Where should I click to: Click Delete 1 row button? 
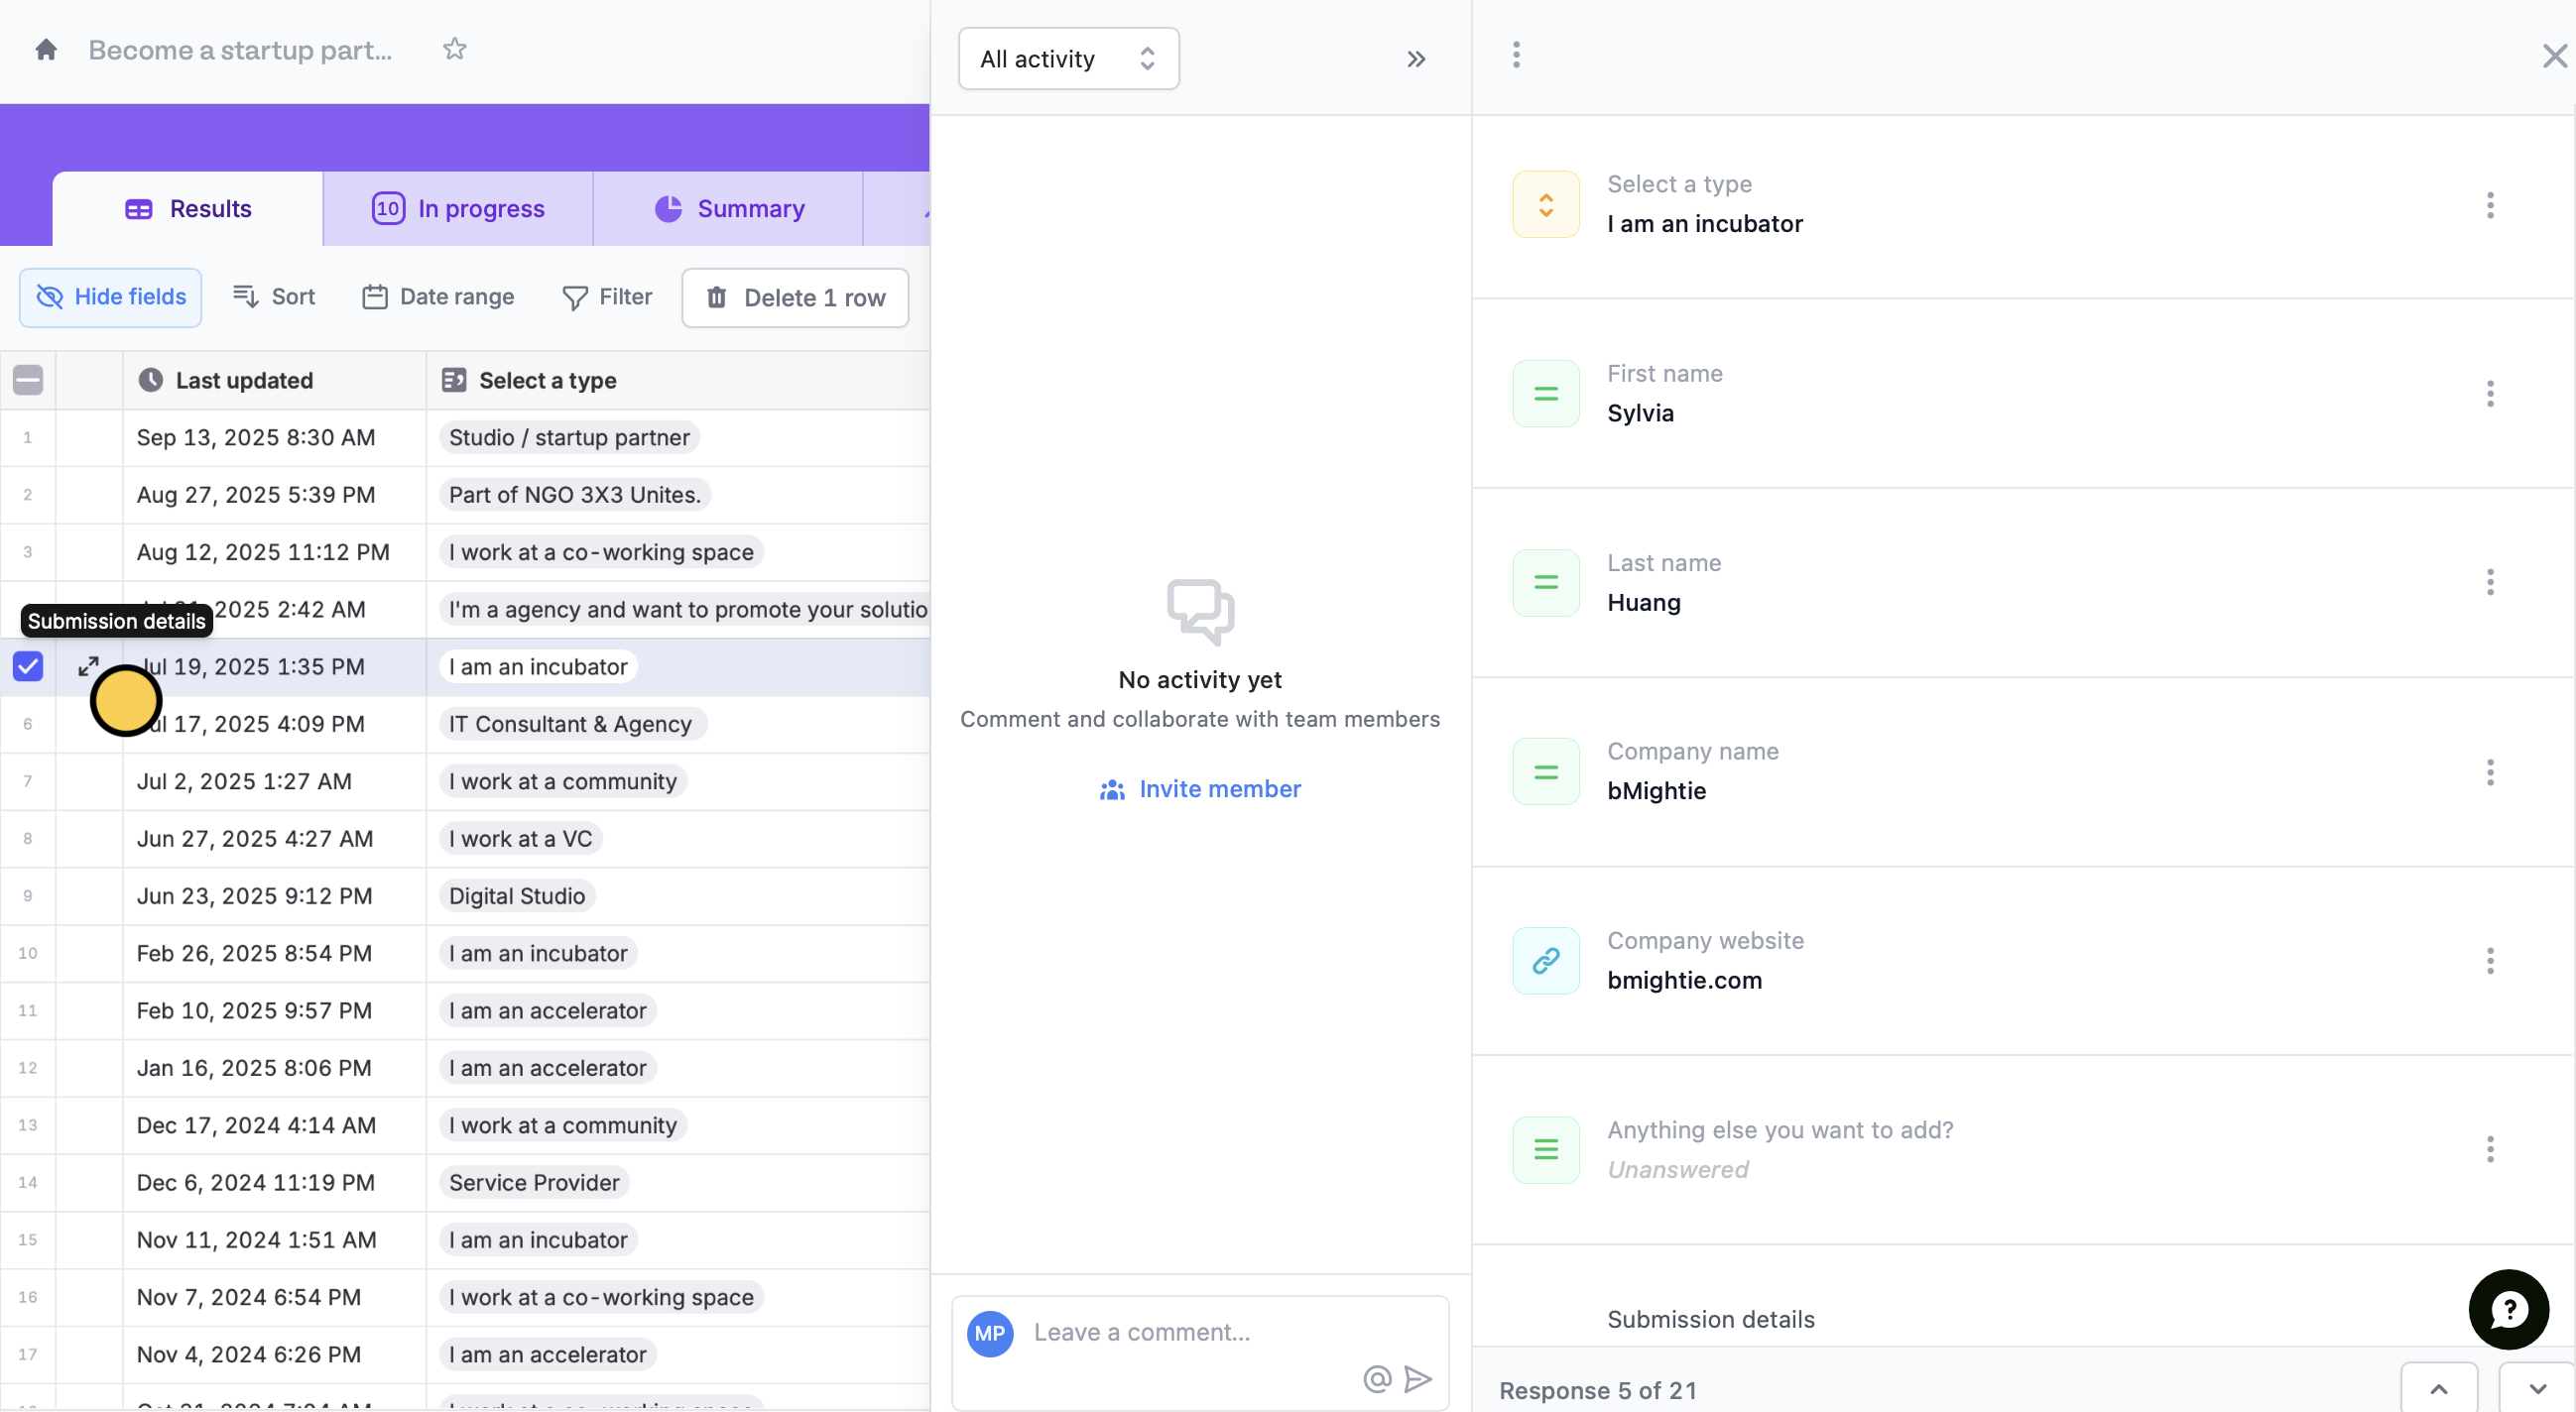(795, 298)
